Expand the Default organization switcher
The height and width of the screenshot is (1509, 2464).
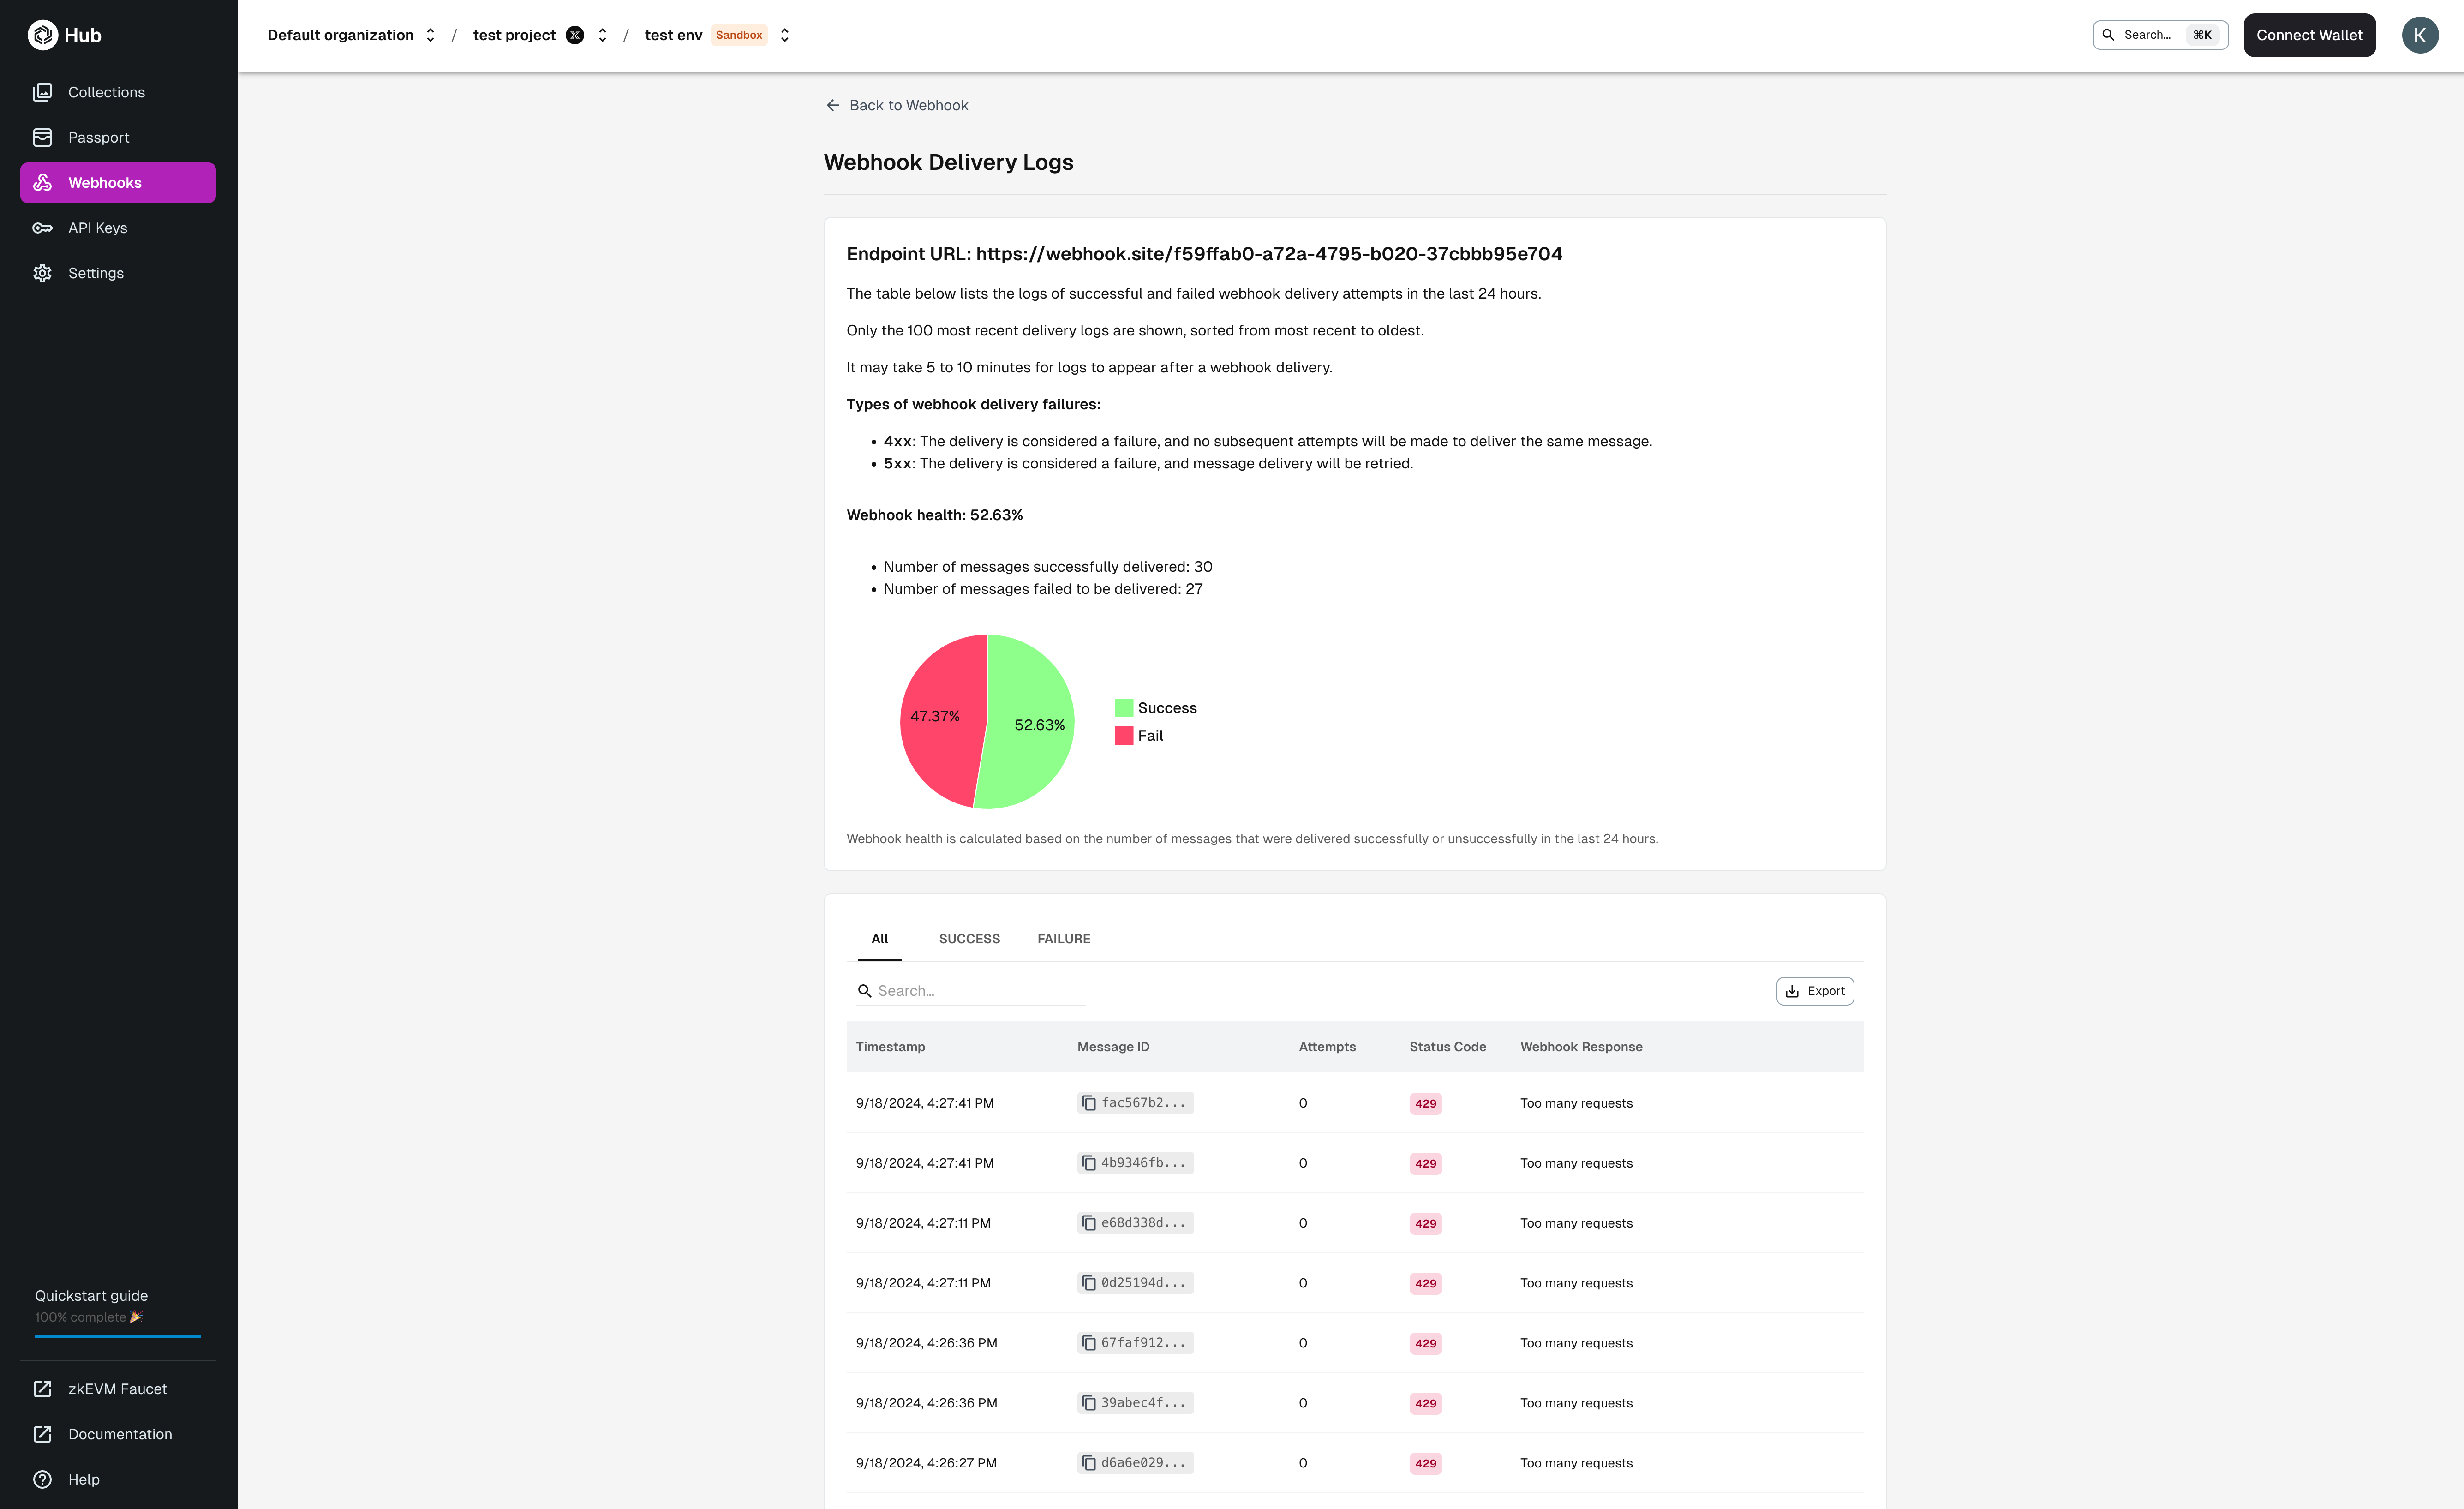(x=430, y=34)
